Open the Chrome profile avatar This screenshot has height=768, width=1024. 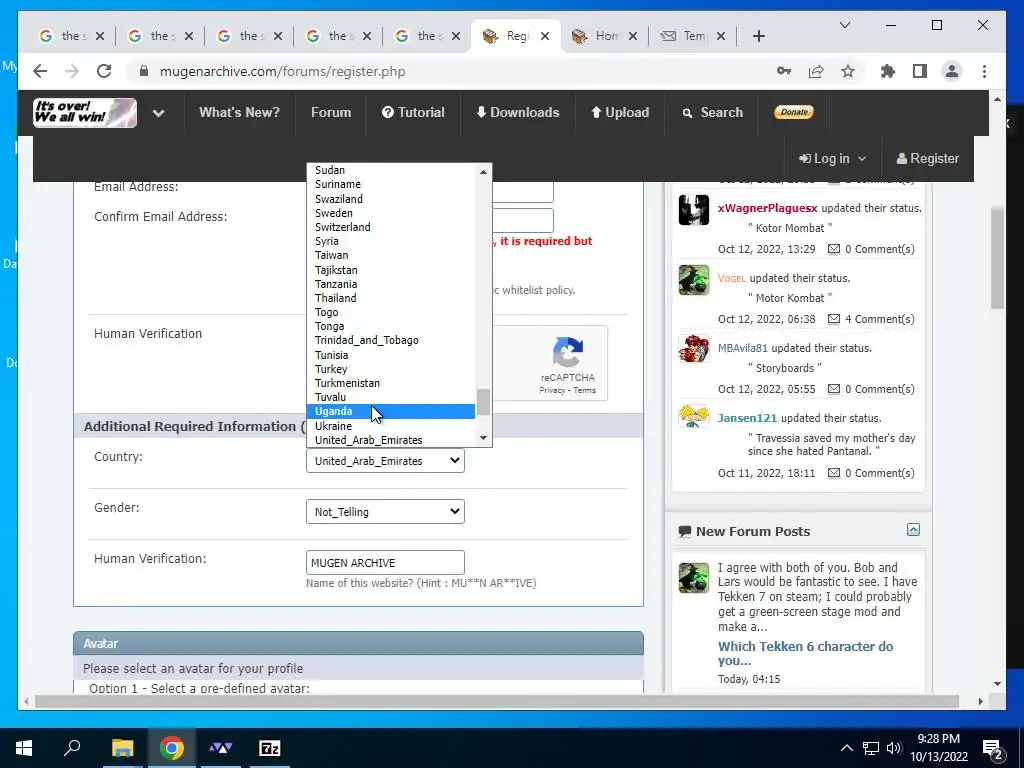[x=952, y=71]
